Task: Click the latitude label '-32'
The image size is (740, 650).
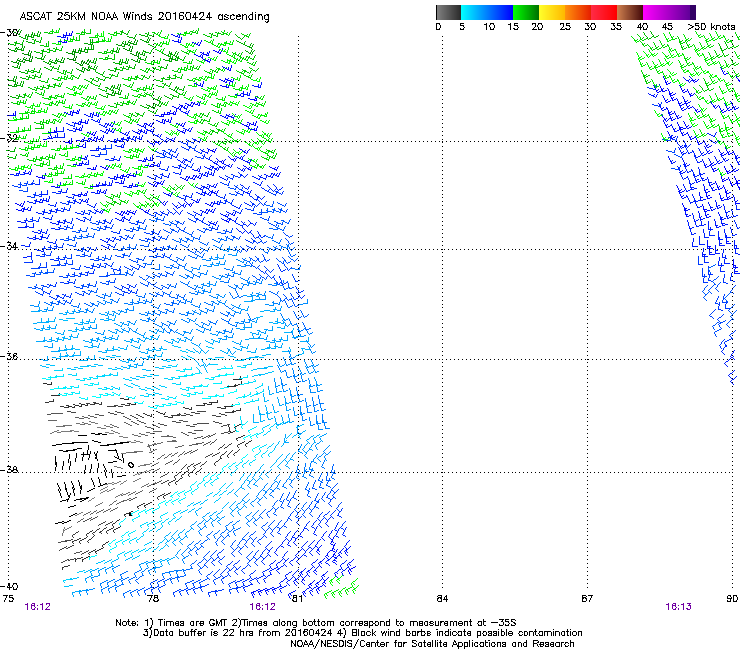Action: tap(9, 138)
